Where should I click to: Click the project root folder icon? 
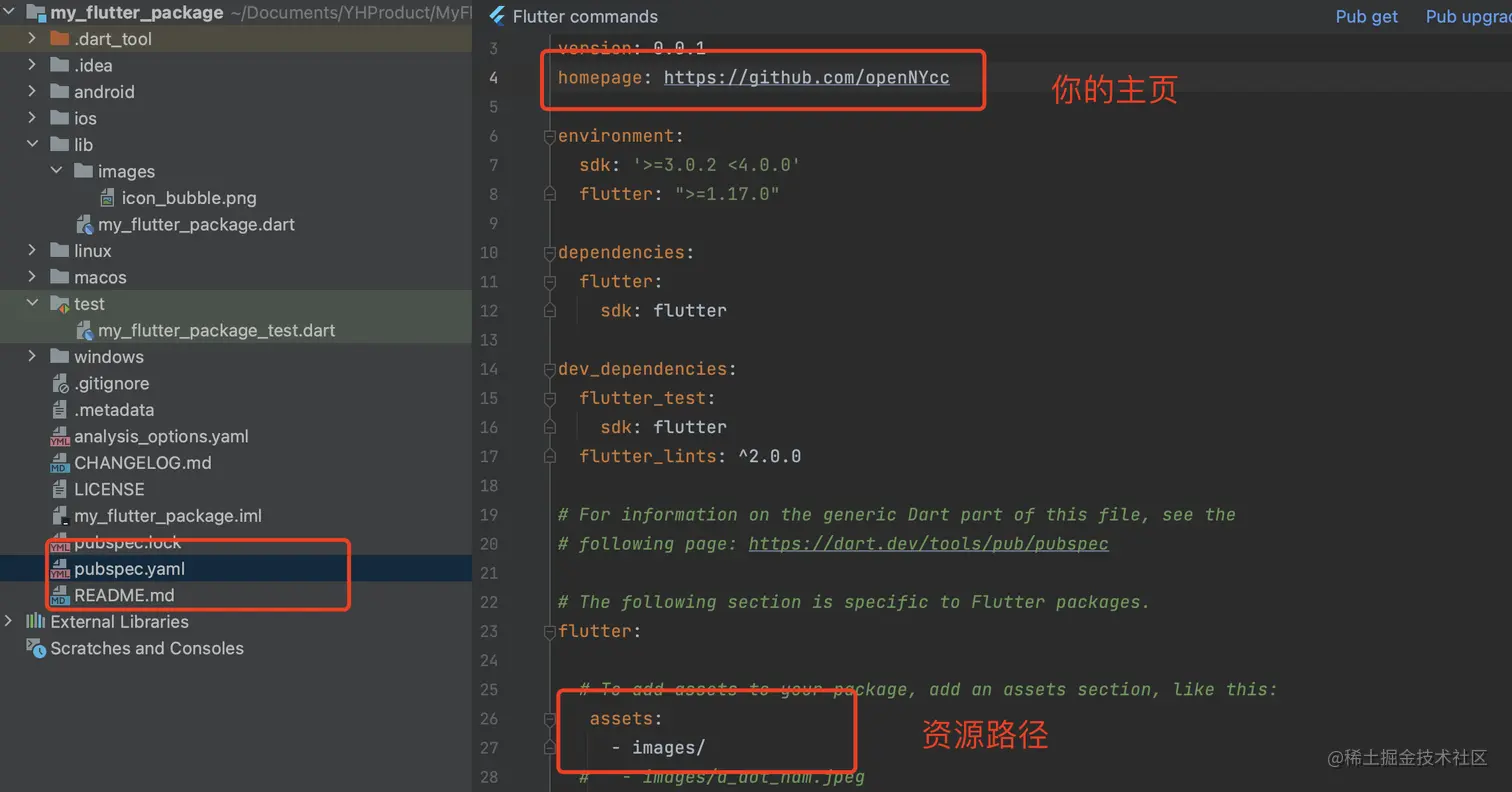(x=36, y=12)
